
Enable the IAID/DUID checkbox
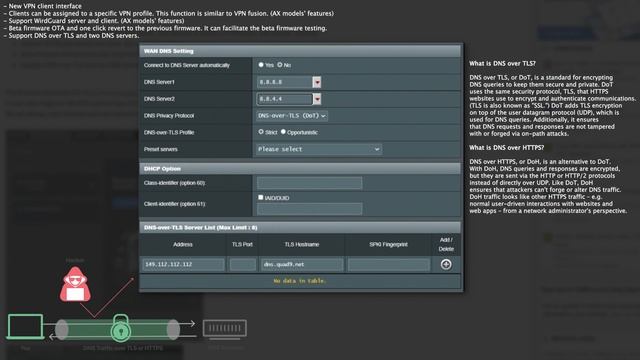(260, 198)
